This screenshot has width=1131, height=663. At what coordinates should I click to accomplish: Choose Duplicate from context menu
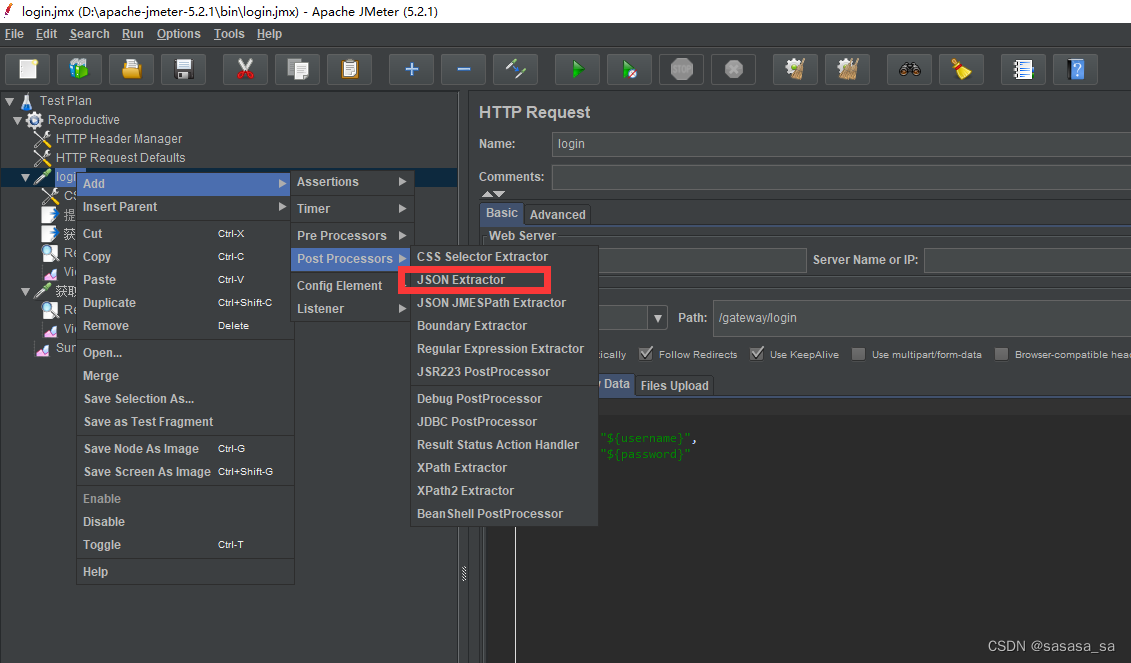pyautogui.click(x=185, y=303)
